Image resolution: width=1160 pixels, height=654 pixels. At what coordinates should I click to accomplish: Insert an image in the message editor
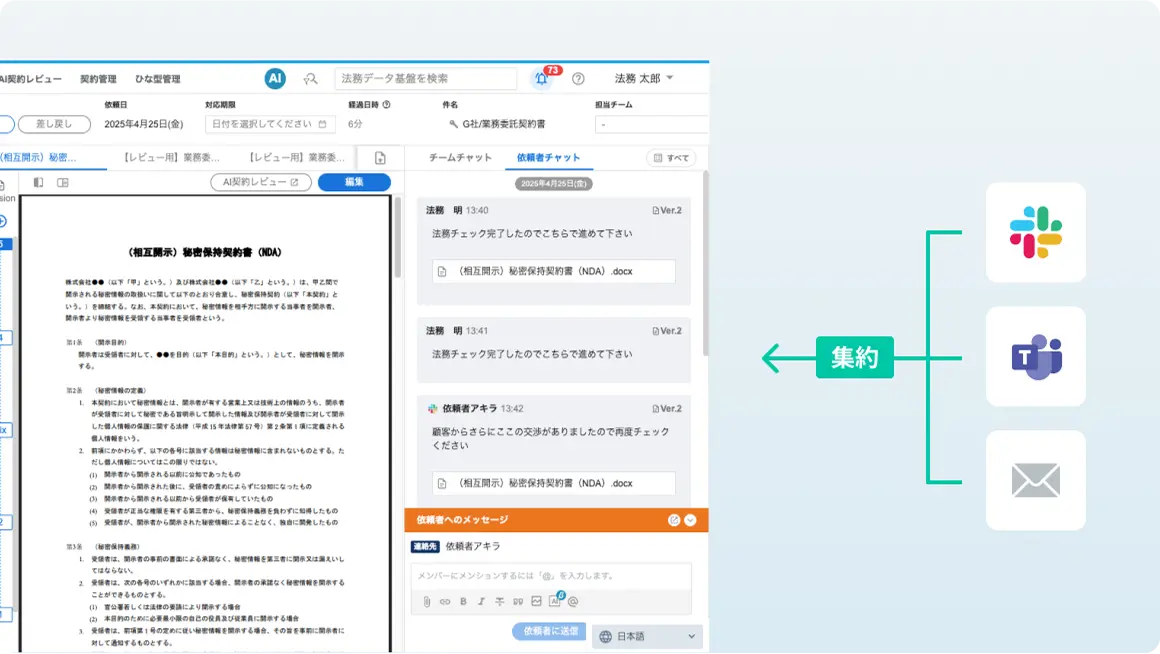click(536, 601)
